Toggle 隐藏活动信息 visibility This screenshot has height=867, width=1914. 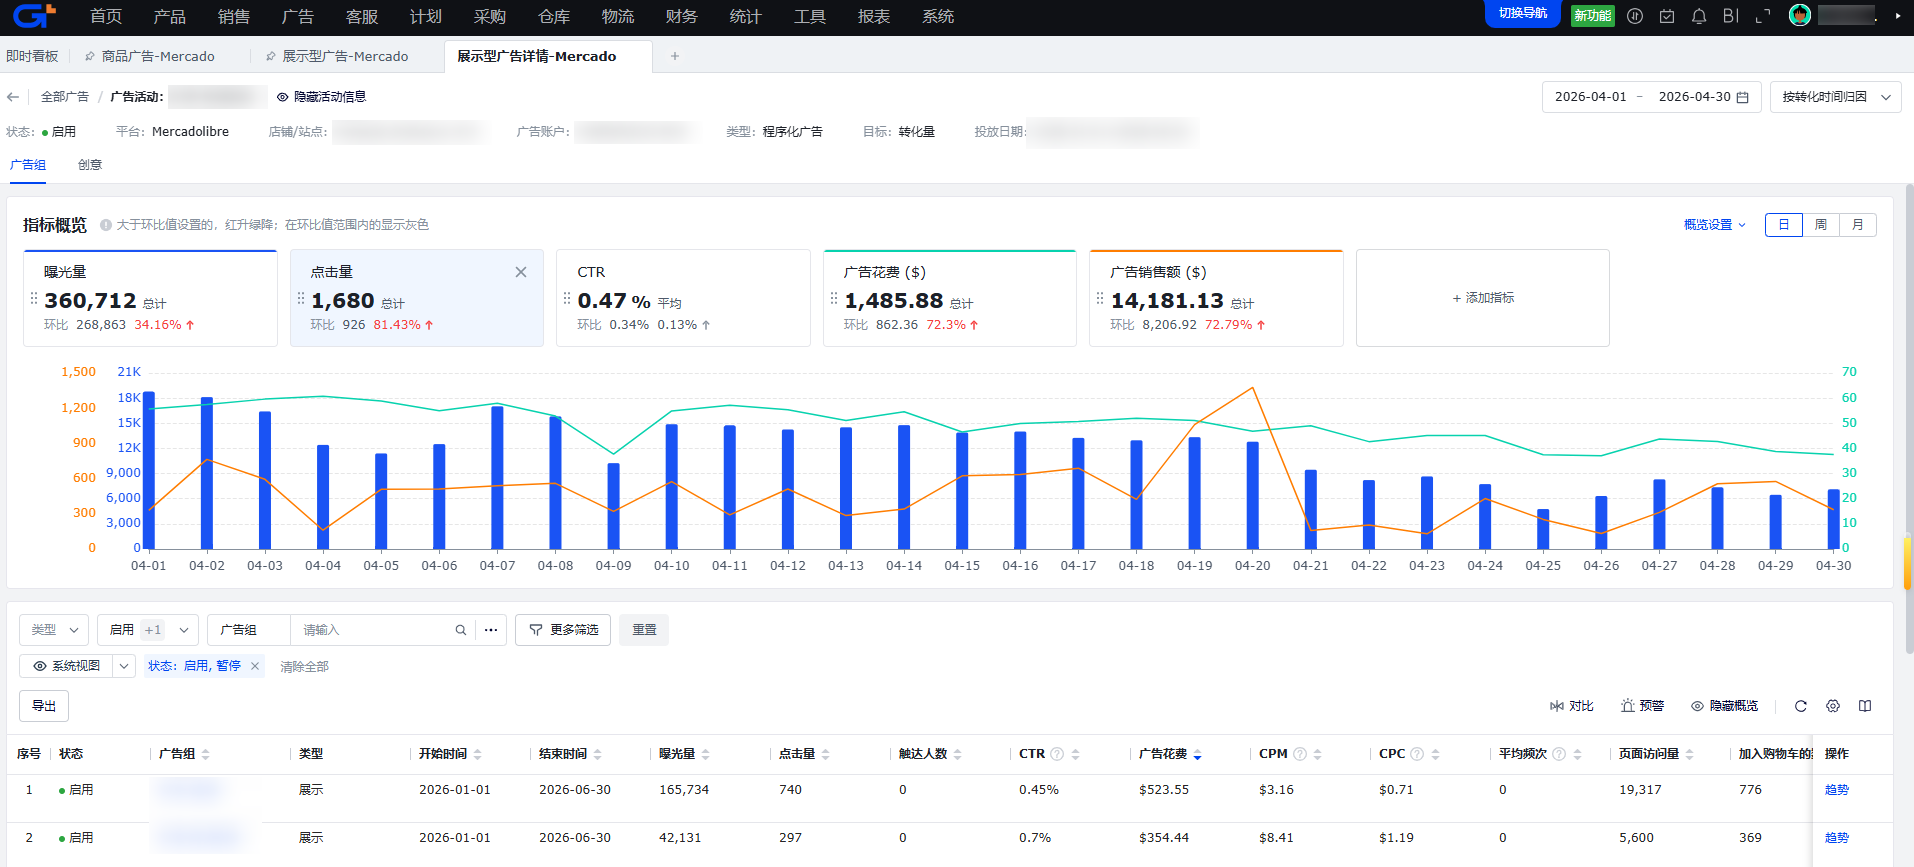pos(322,97)
